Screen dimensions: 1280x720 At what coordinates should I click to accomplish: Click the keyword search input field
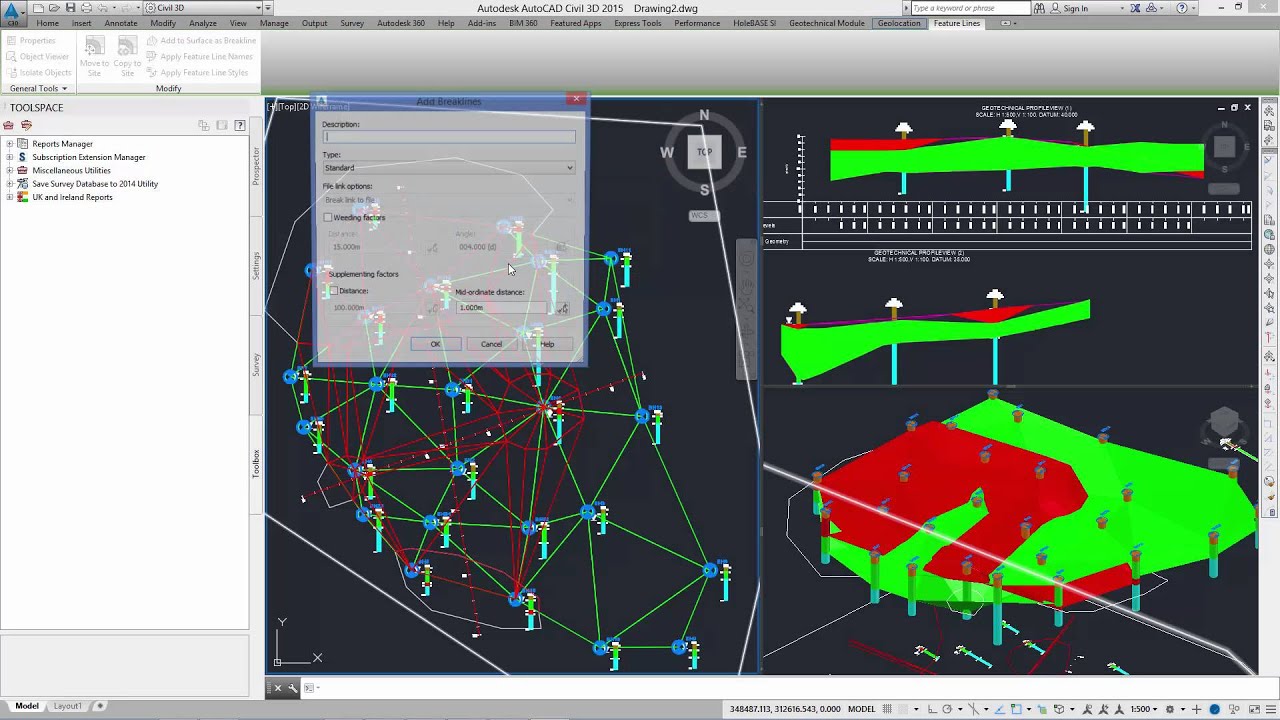tap(970, 8)
